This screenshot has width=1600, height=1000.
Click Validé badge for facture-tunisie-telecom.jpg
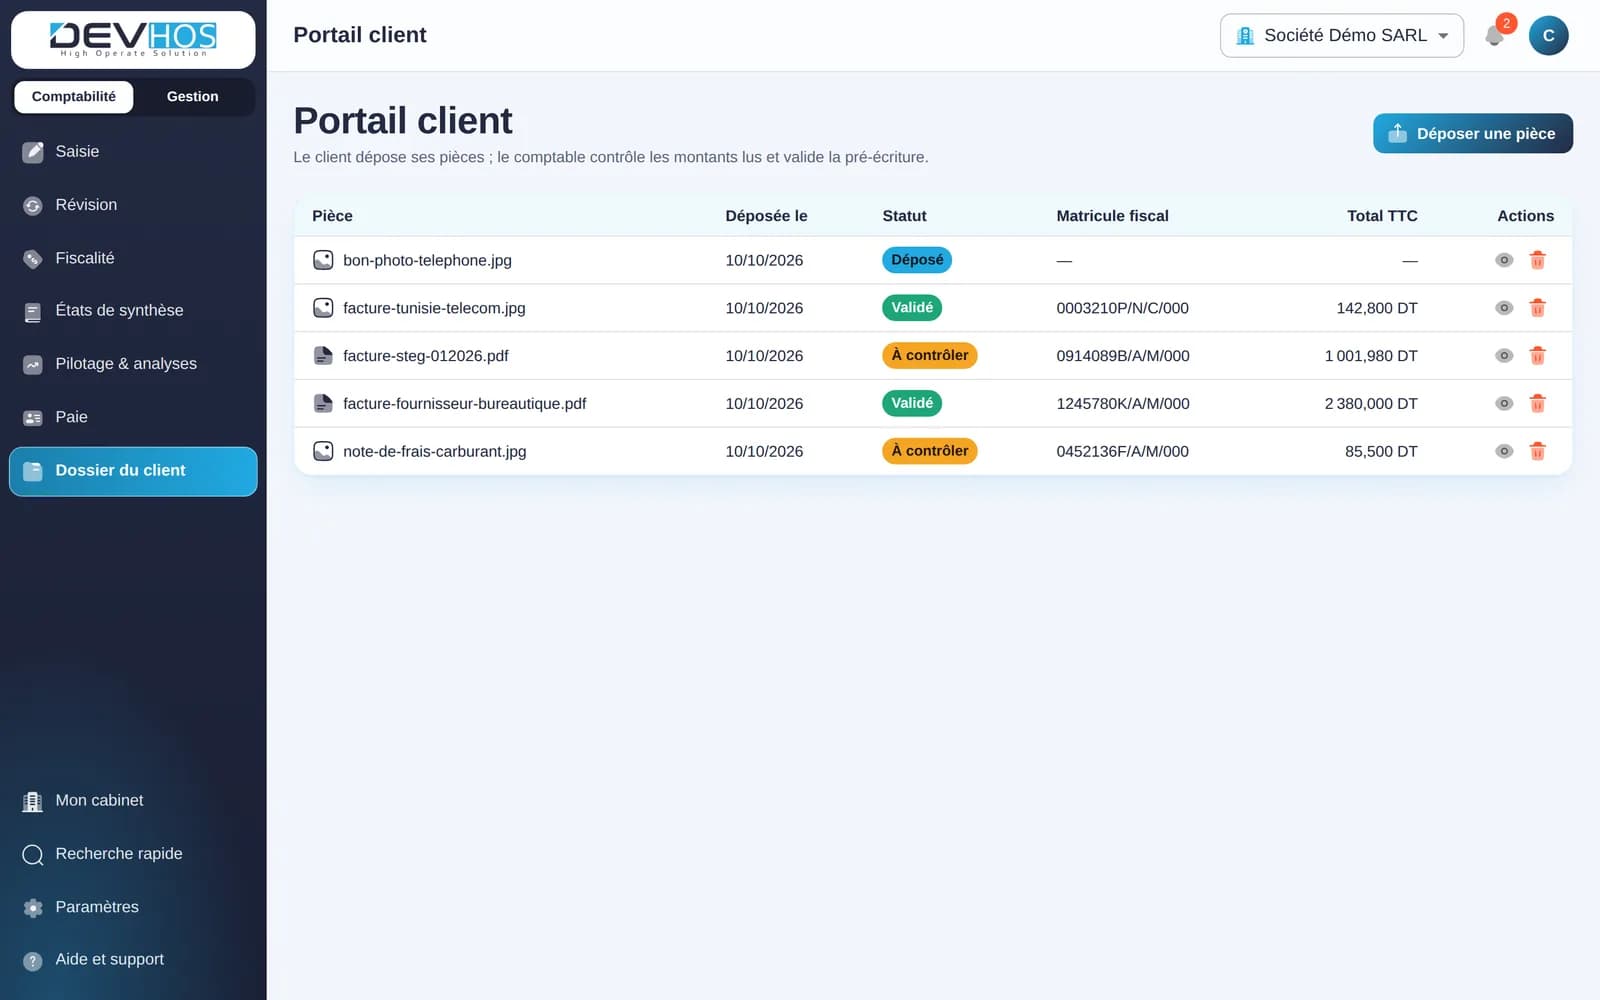pyautogui.click(x=912, y=308)
